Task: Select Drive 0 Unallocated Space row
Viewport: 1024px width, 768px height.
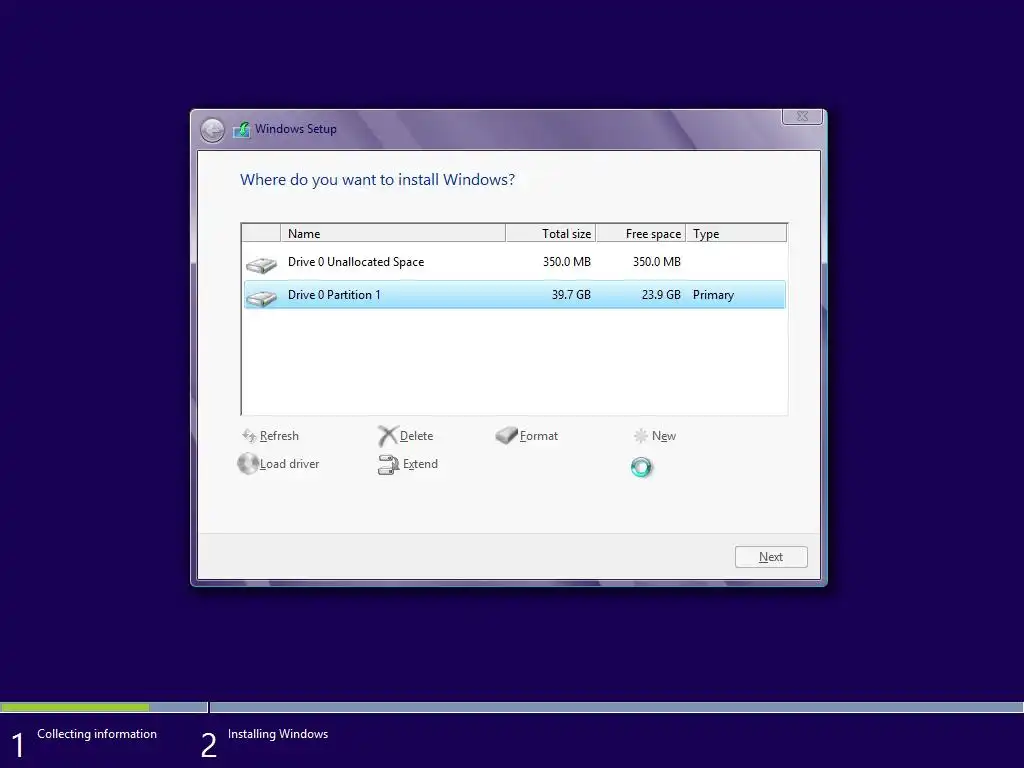Action: [515, 262]
